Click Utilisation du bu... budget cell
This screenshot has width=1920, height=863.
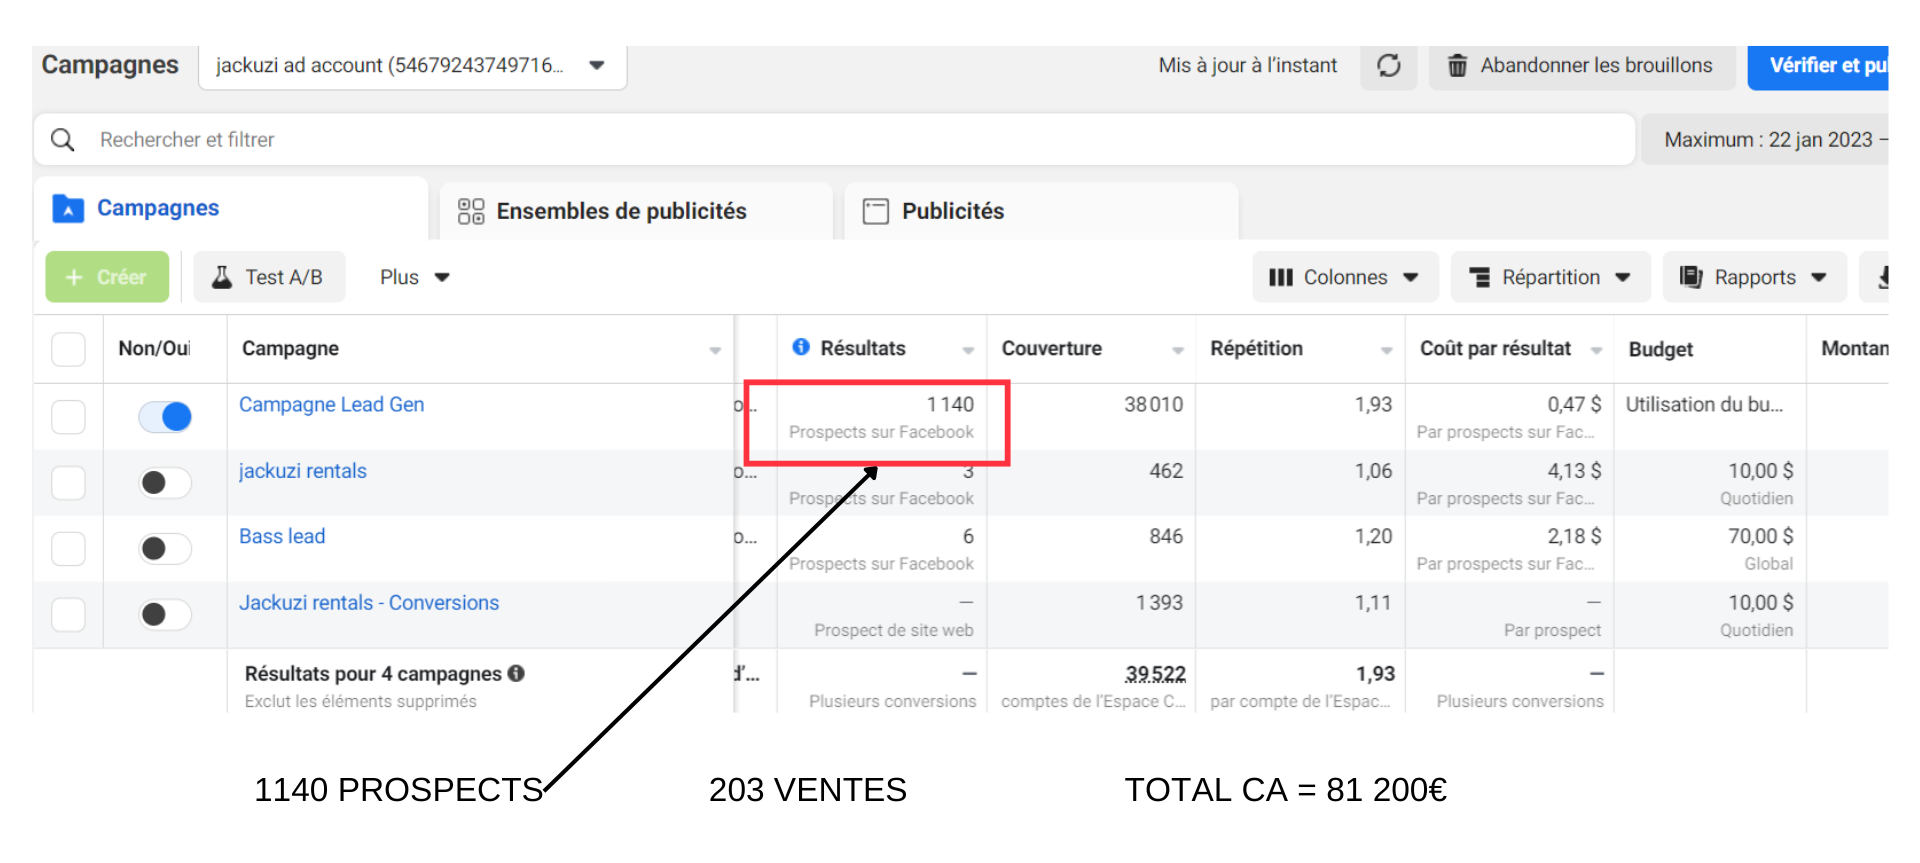pyautogui.click(x=1704, y=405)
